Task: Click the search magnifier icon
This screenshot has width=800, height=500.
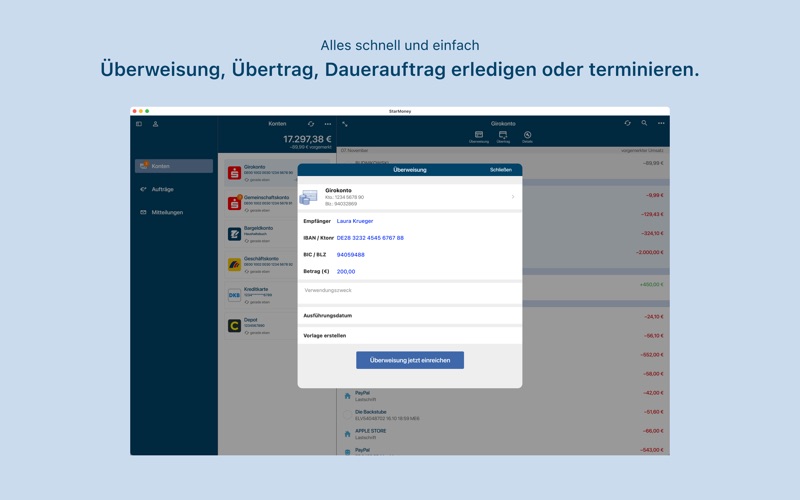Action: tap(644, 124)
